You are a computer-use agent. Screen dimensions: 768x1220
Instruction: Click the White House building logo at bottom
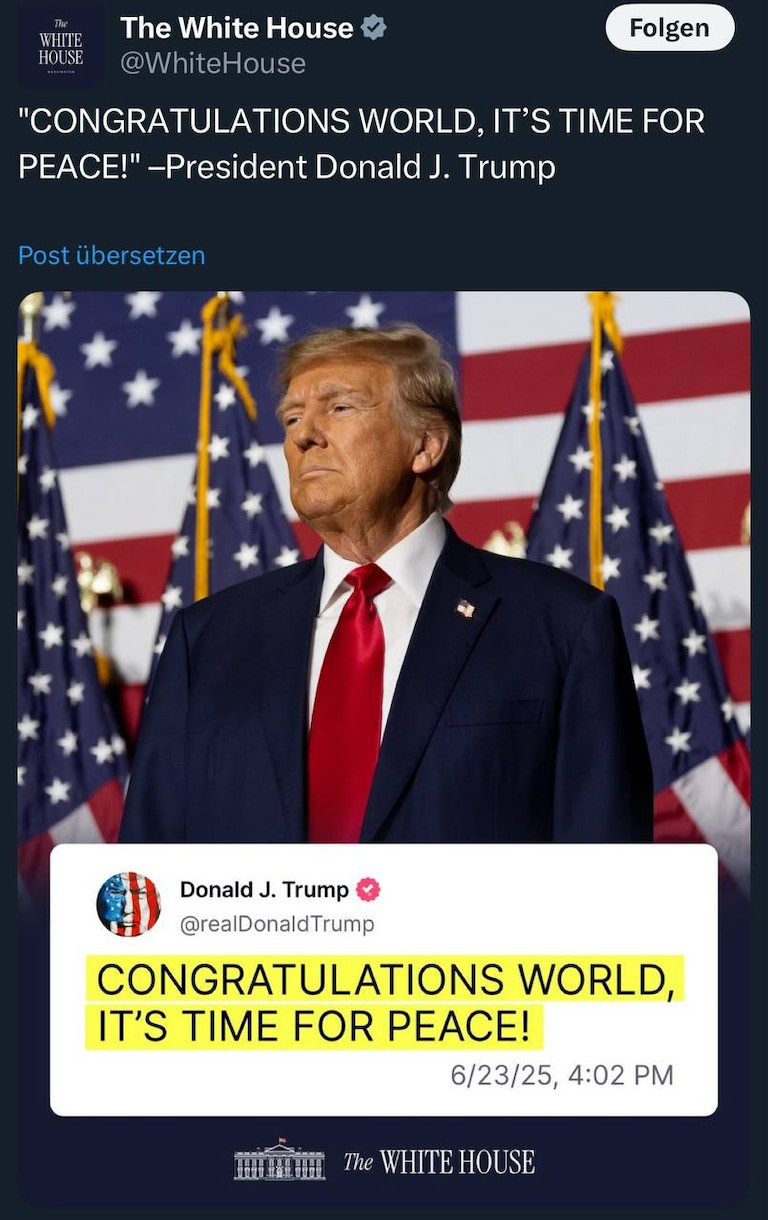tap(279, 1162)
